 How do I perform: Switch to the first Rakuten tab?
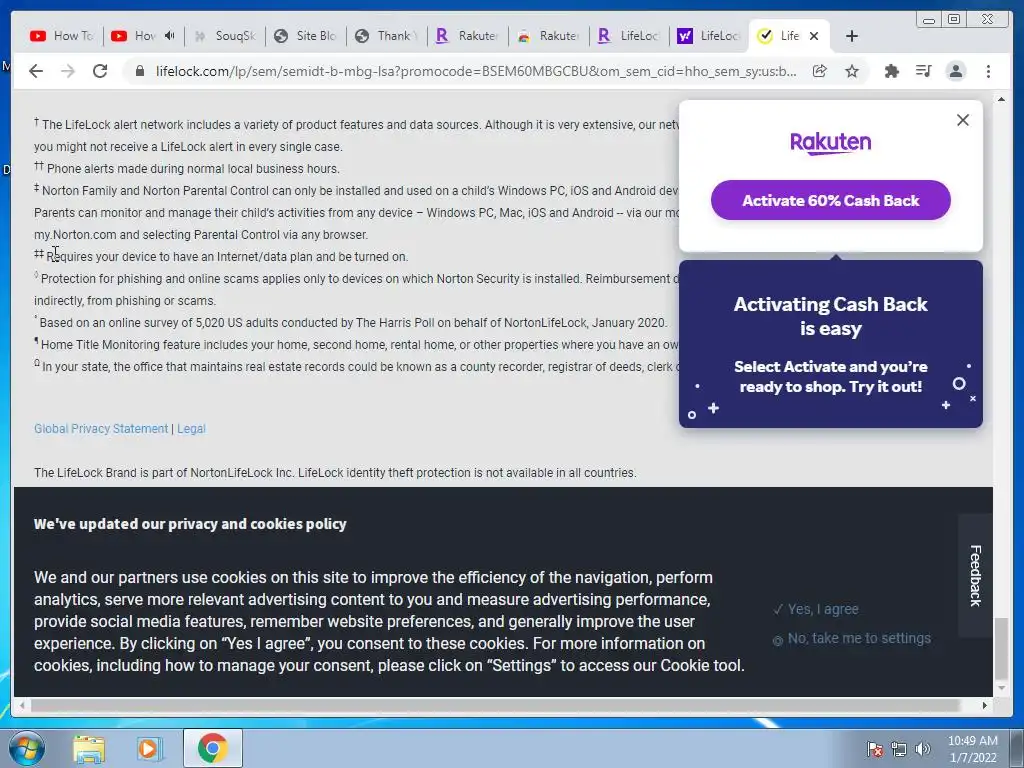point(467,36)
